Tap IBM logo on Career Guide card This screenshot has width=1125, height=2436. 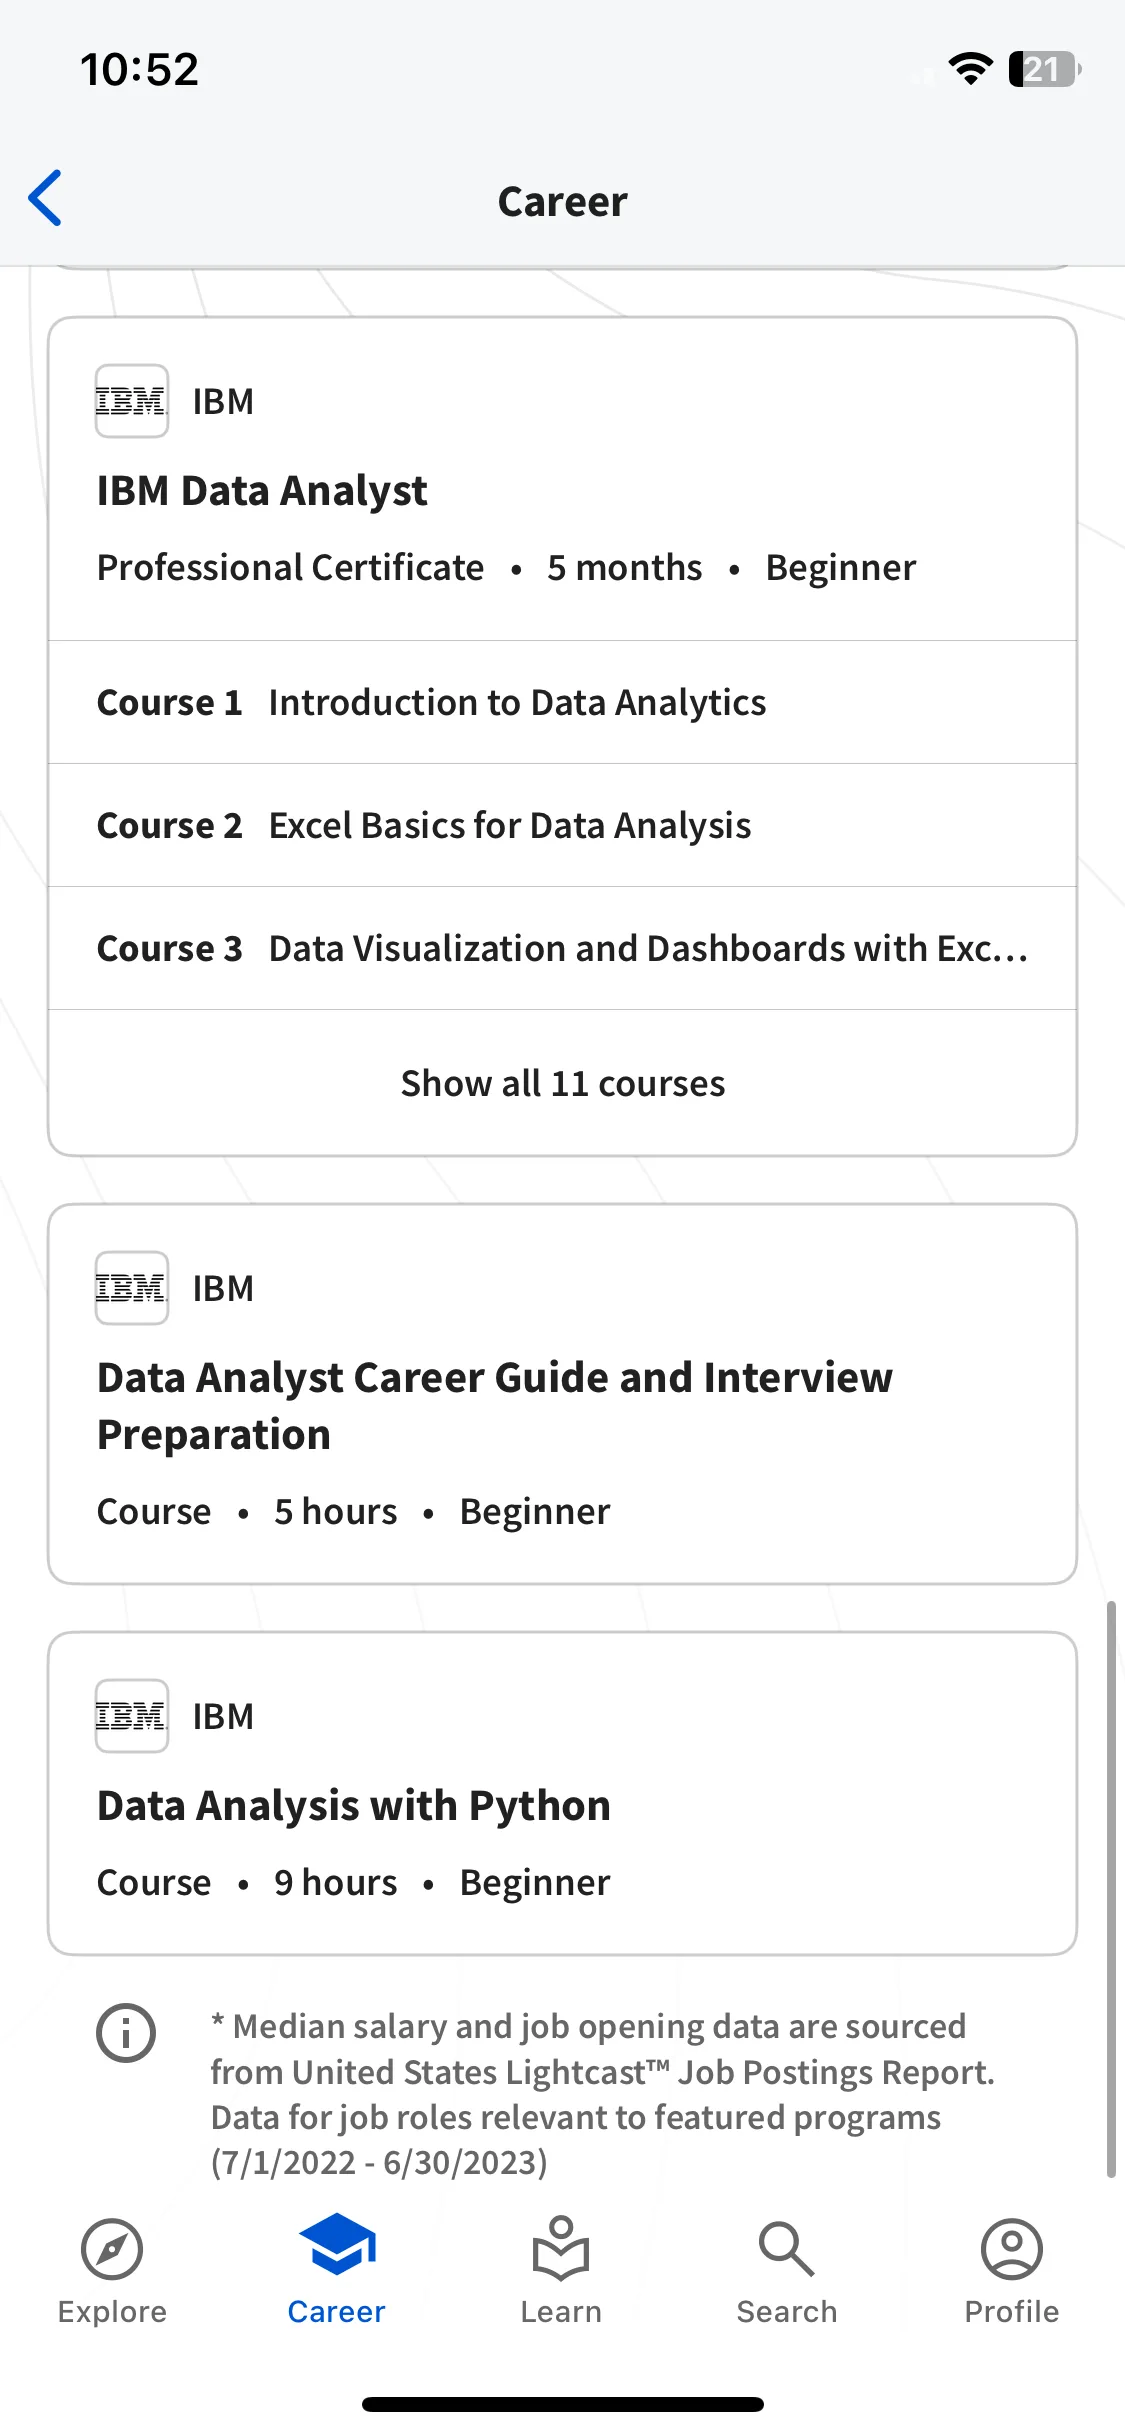pos(132,1288)
